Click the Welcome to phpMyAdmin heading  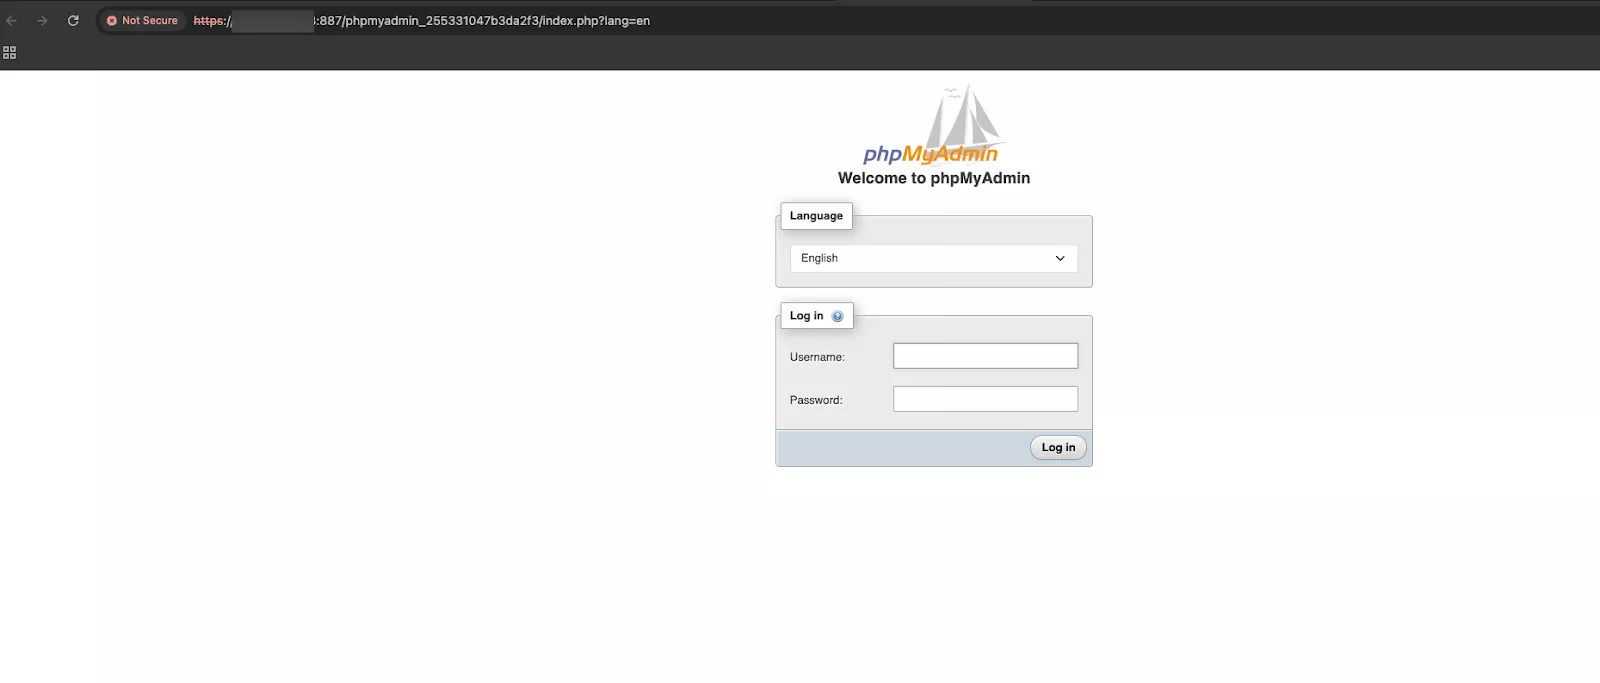934,178
